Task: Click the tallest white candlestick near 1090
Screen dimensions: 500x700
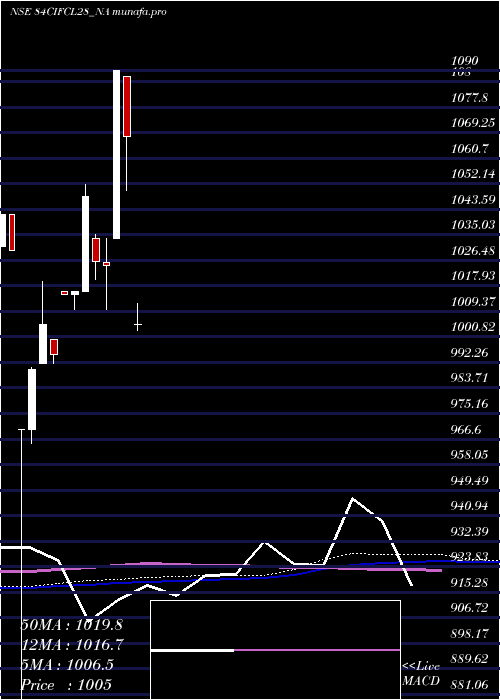Action: pyautogui.click(x=116, y=154)
